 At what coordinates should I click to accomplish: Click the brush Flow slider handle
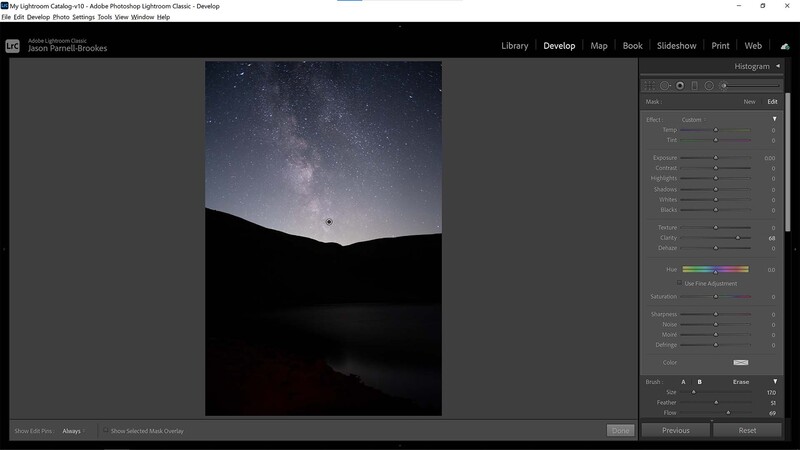(728, 413)
